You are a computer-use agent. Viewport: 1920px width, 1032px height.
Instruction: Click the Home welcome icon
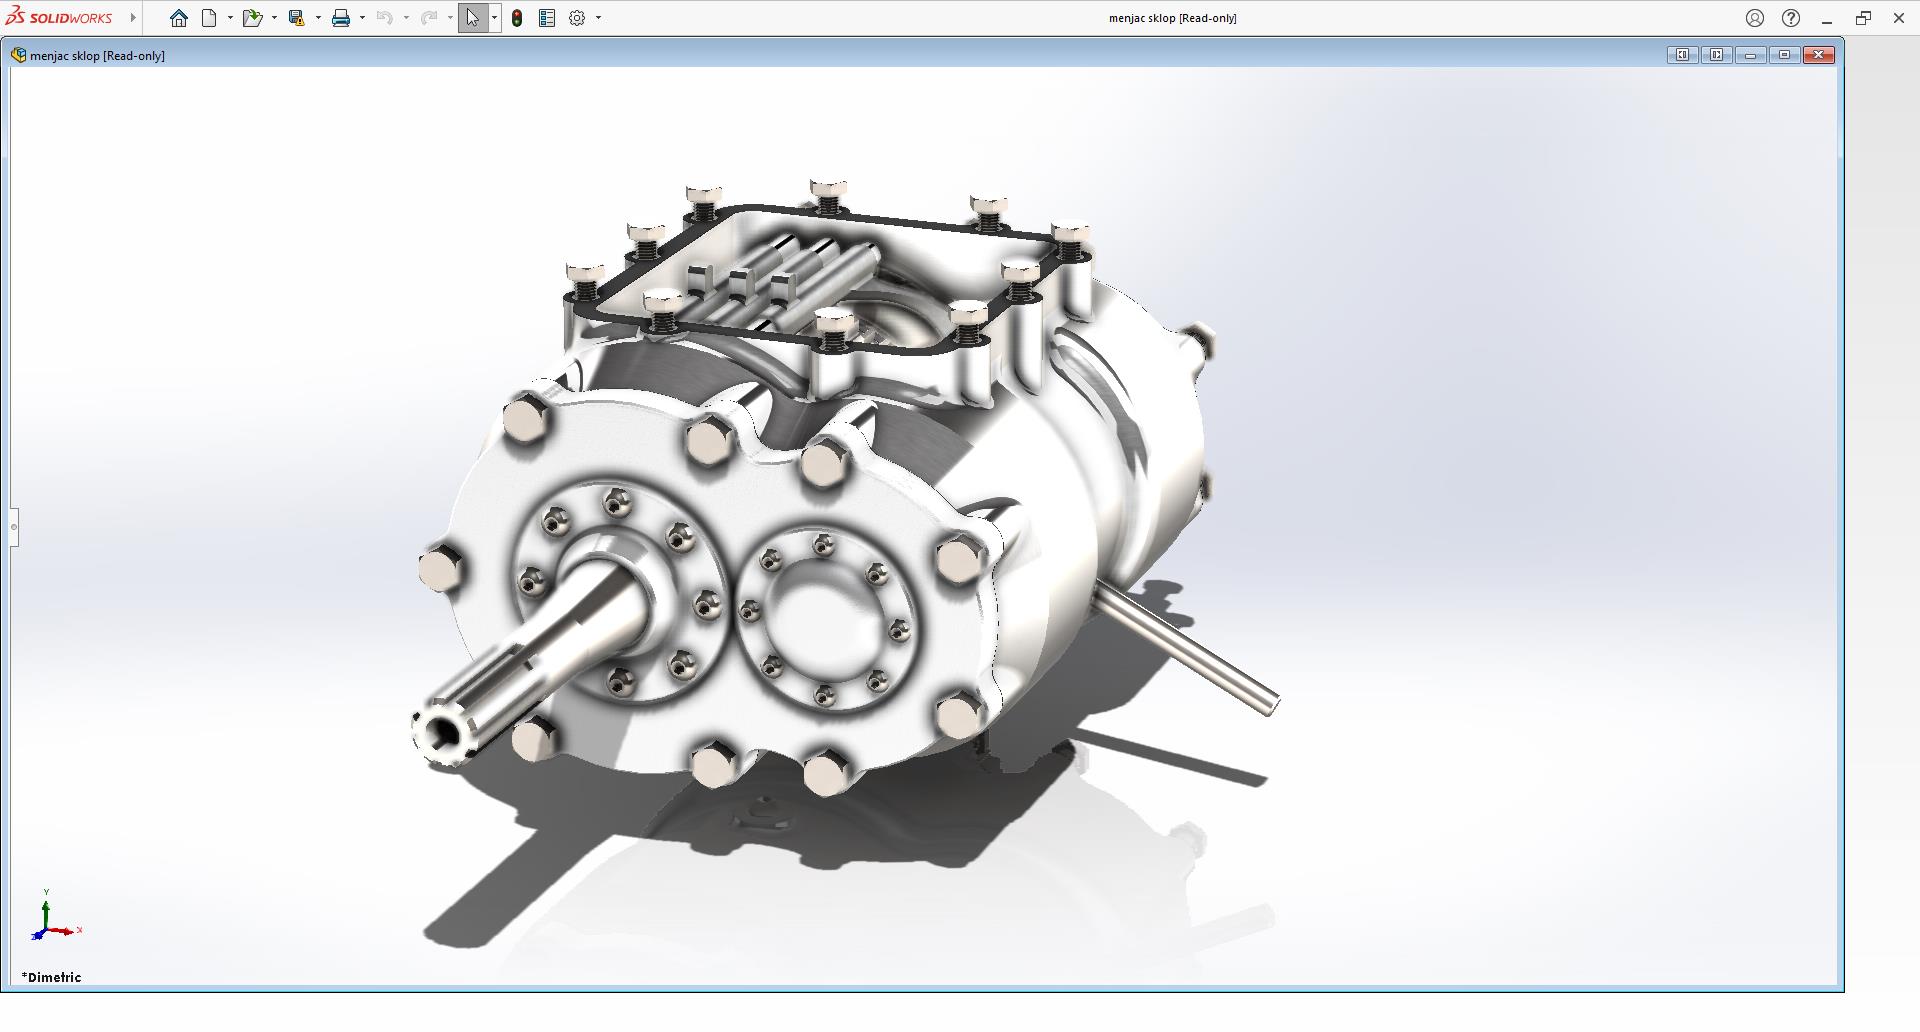[x=179, y=18]
